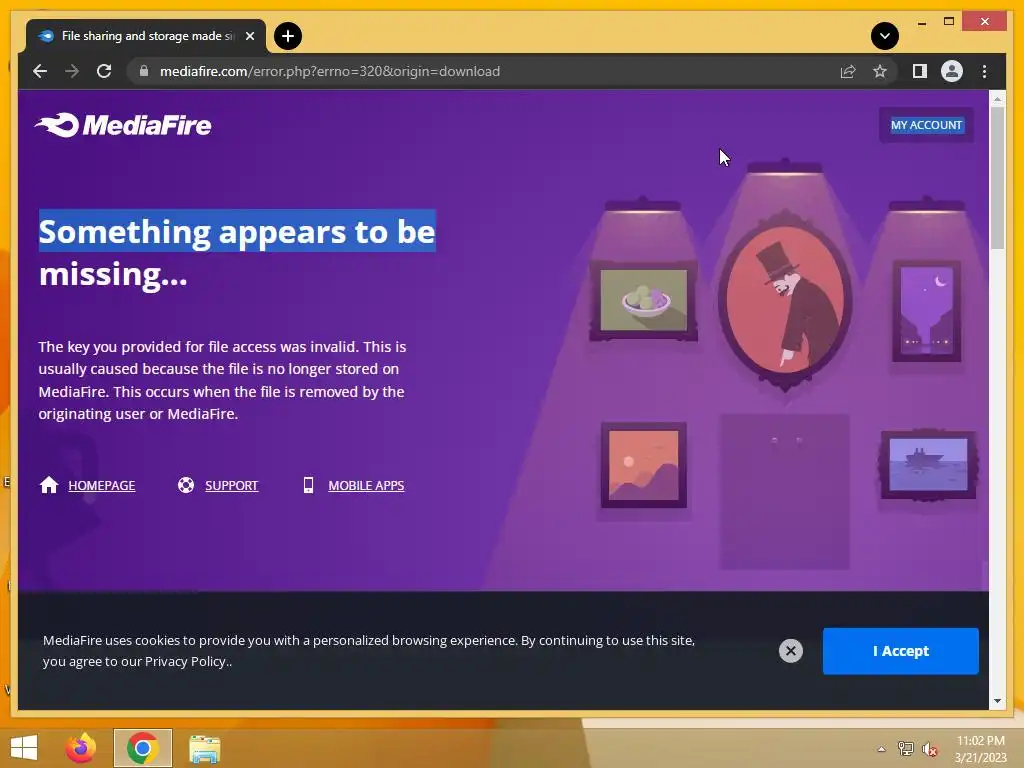1024x768 pixels.
Task: Open the Chrome profile avatar
Action: tap(952, 71)
